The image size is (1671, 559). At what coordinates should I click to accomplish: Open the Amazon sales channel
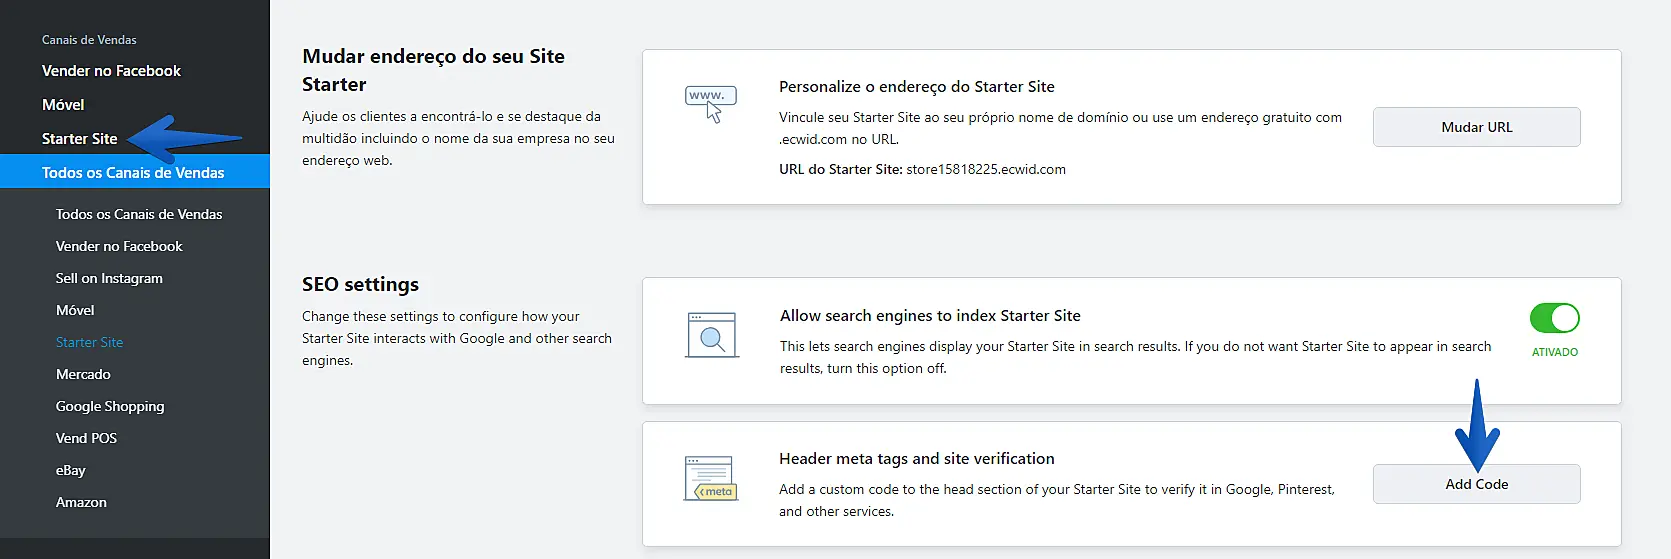(81, 502)
